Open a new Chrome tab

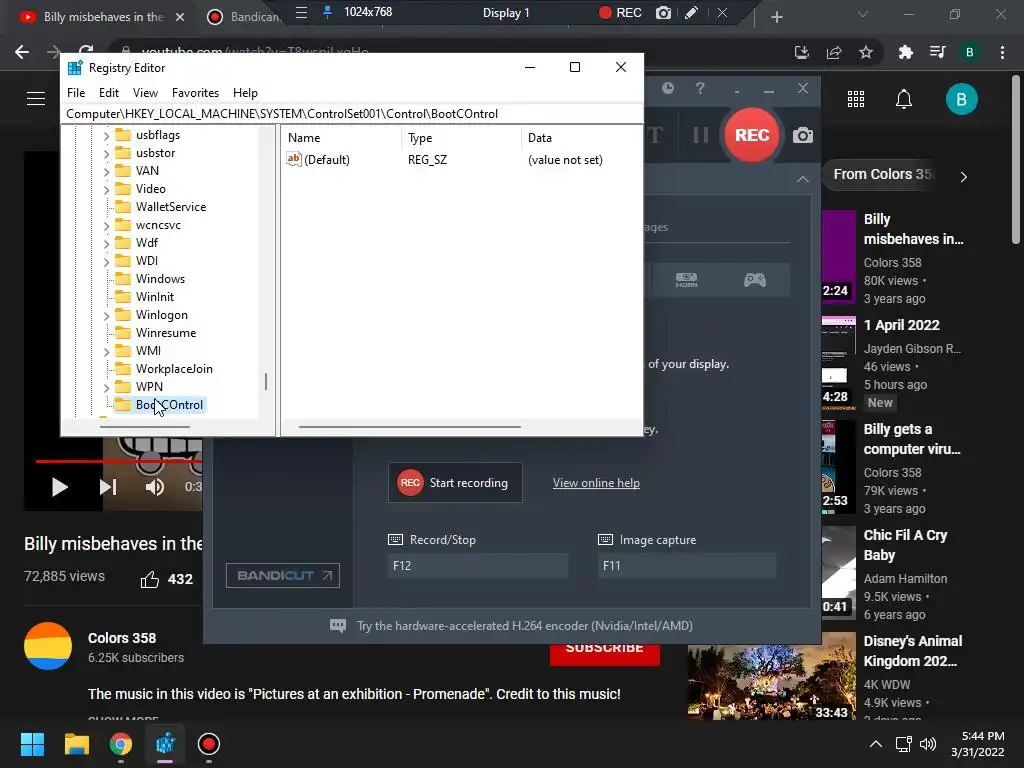(x=776, y=17)
